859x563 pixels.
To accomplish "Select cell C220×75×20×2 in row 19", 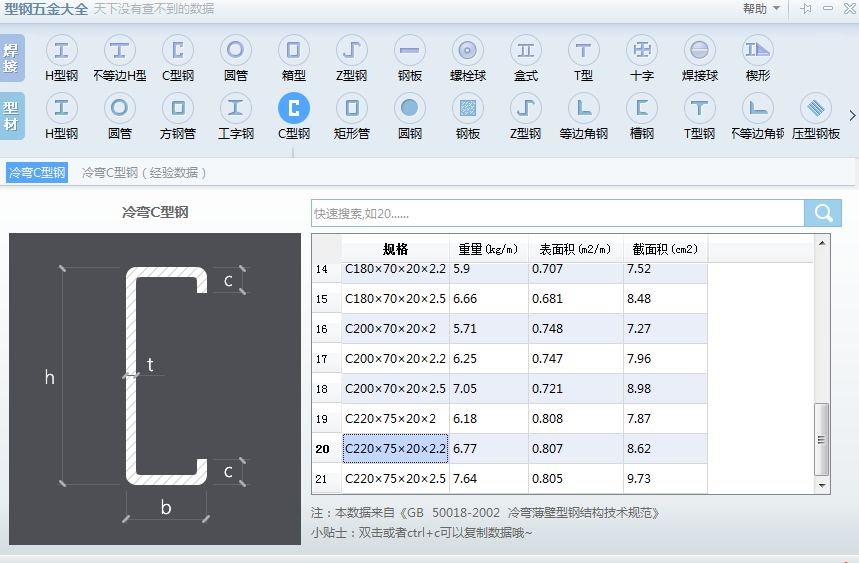I will pos(396,419).
